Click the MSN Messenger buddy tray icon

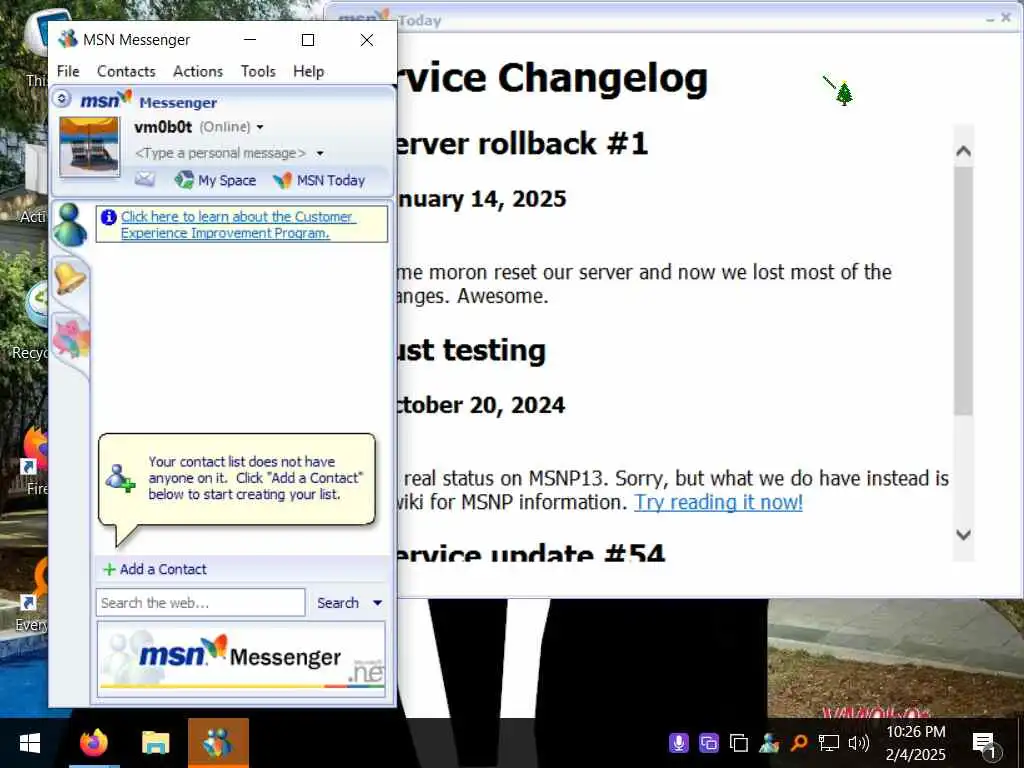[769, 743]
